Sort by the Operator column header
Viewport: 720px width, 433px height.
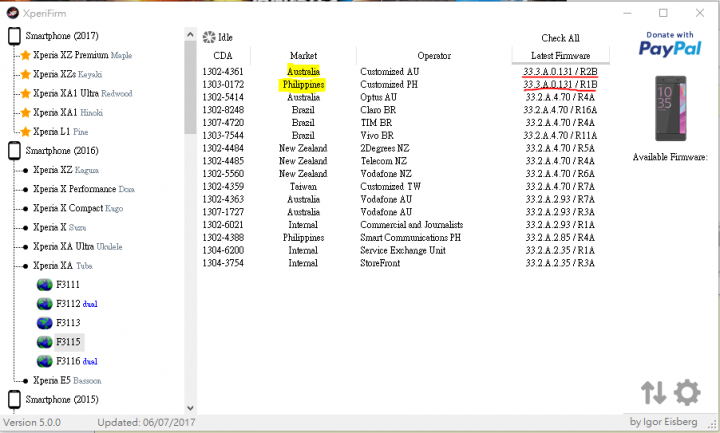tap(434, 56)
